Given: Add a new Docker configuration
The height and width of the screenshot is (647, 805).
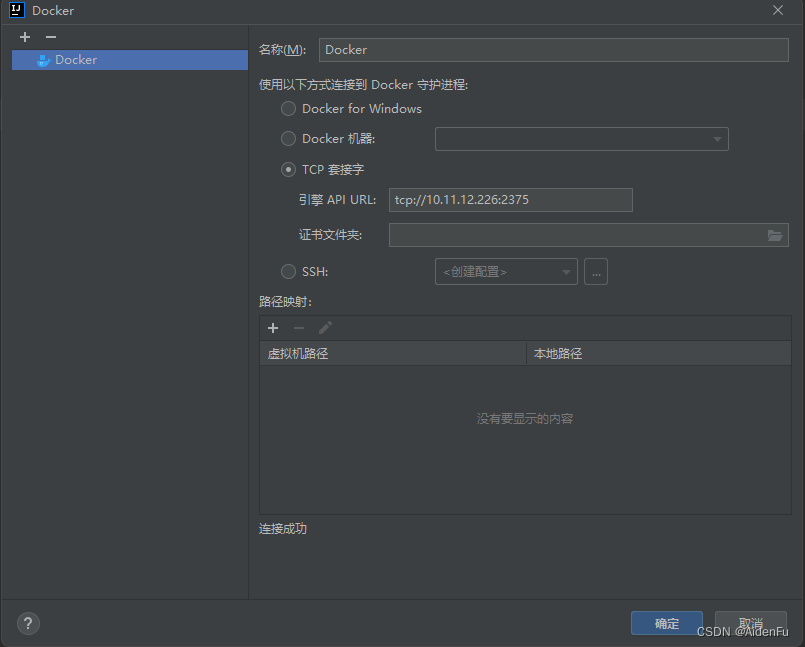Looking at the screenshot, I should pyautogui.click(x=25, y=37).
